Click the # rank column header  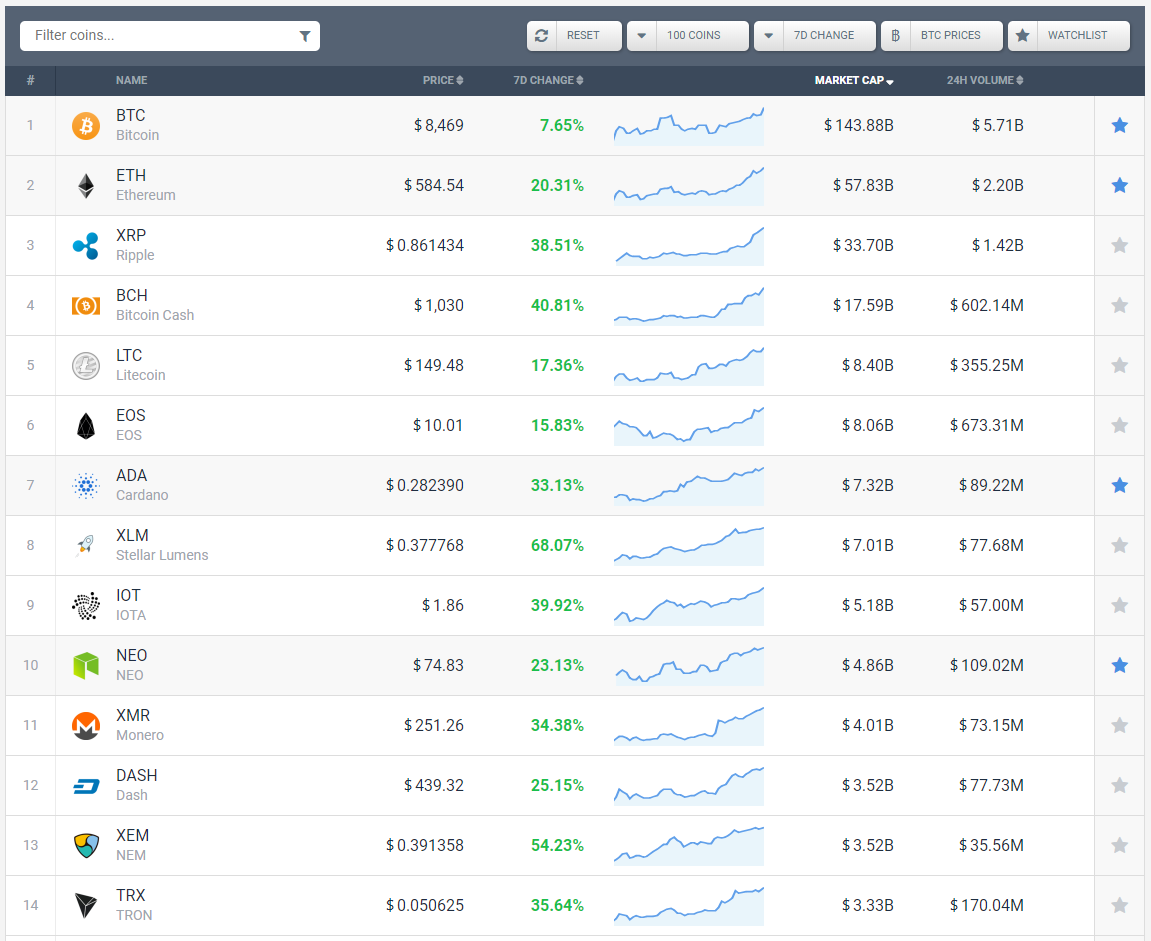click(30, 80)
